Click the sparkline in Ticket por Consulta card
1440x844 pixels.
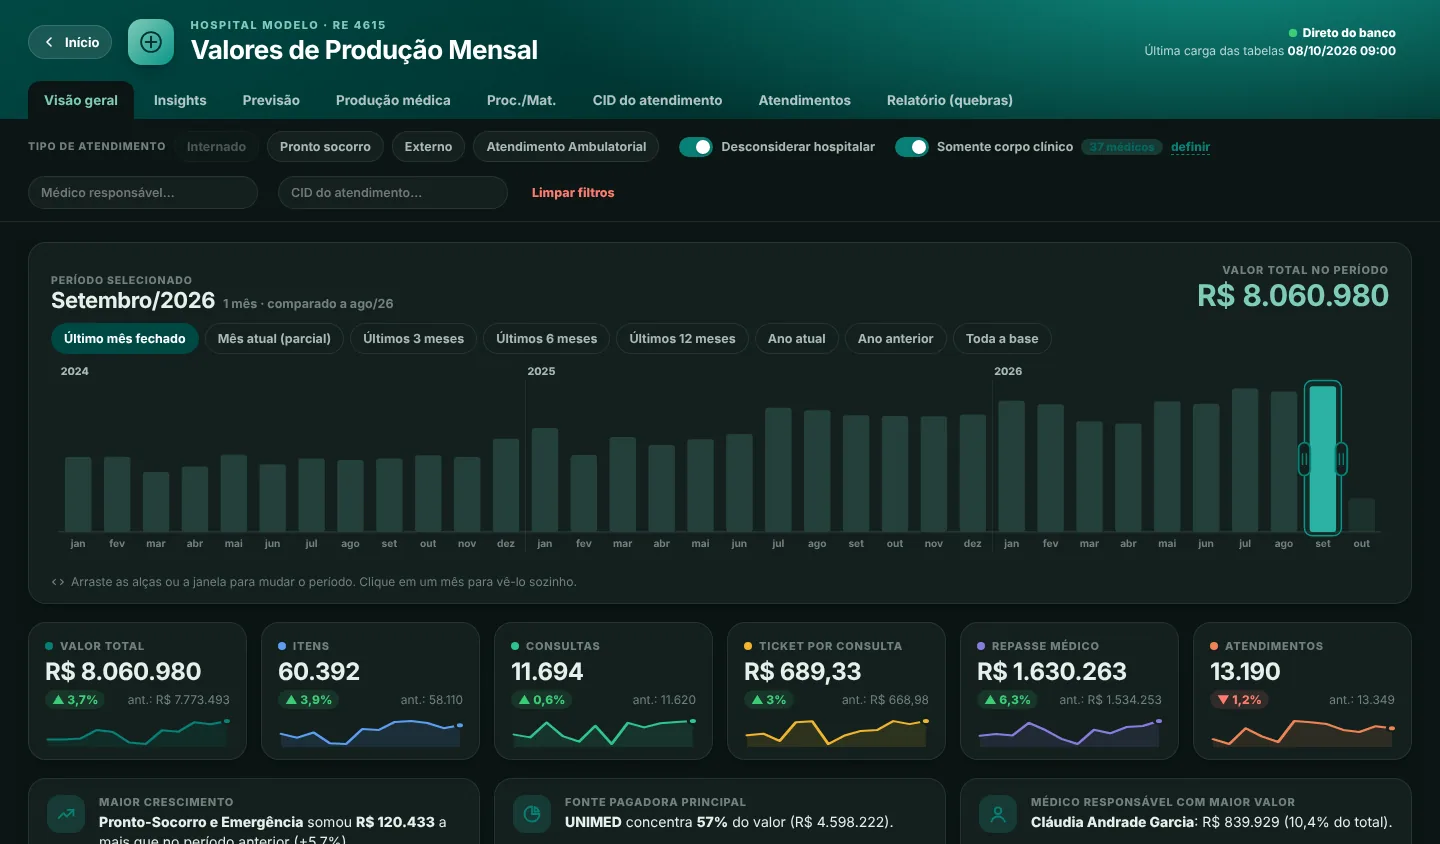(836, 733)
